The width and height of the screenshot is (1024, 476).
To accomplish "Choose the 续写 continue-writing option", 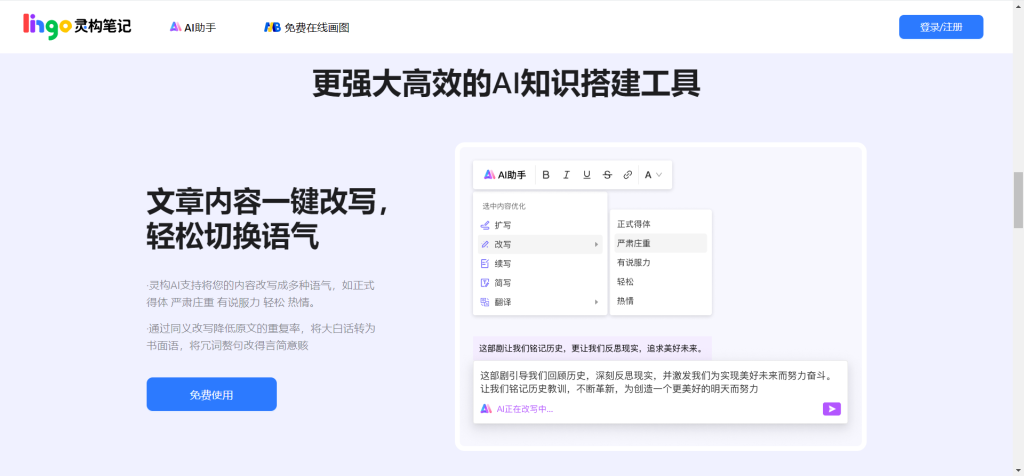I will click(503, 263).
